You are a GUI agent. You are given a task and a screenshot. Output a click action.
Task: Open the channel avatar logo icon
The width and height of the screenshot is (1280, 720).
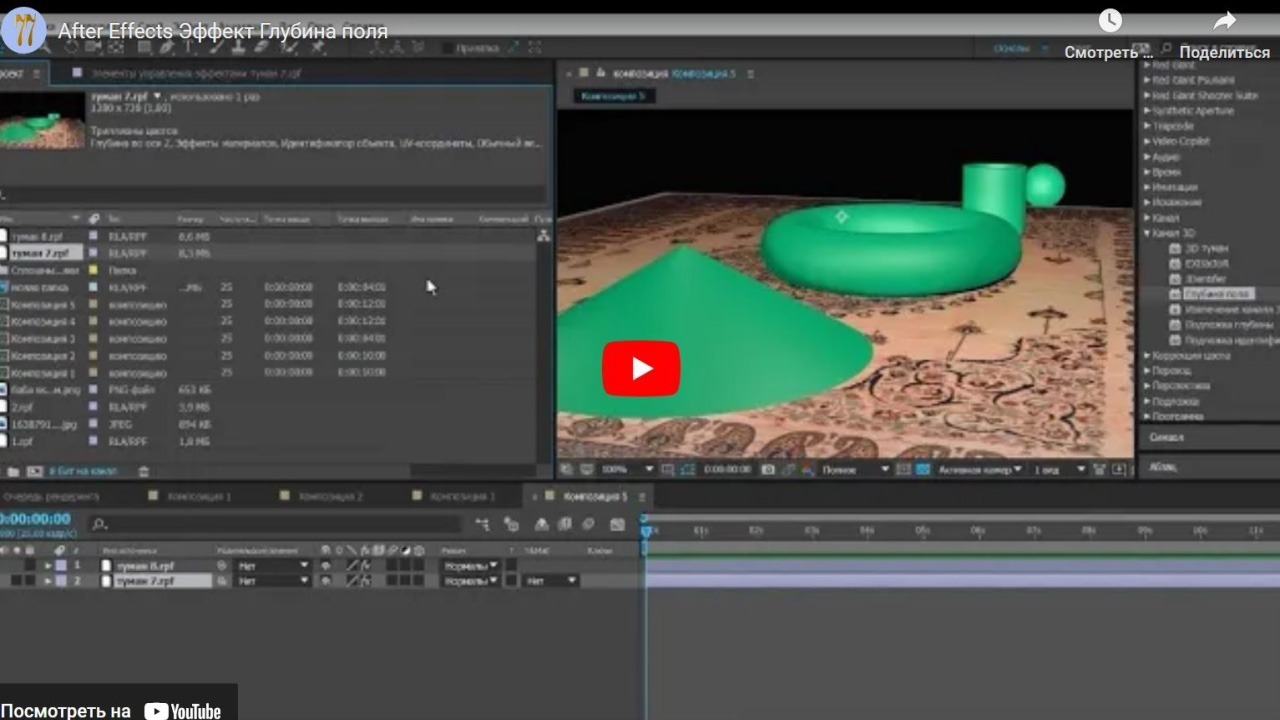24,30
